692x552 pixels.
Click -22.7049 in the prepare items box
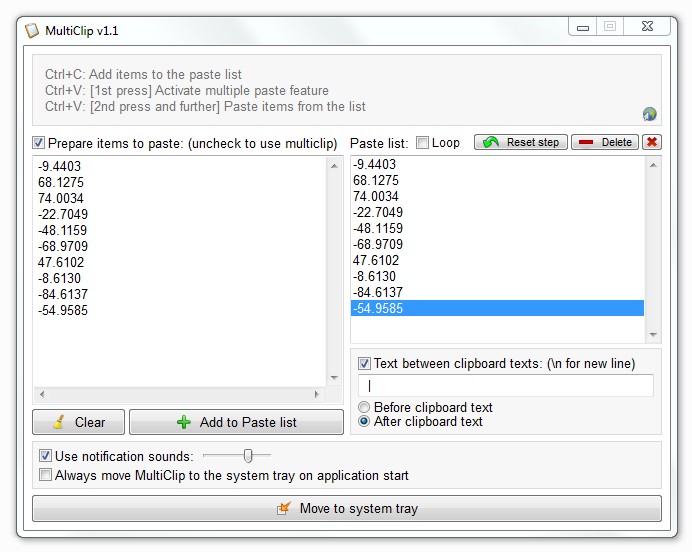coord(63,214)
